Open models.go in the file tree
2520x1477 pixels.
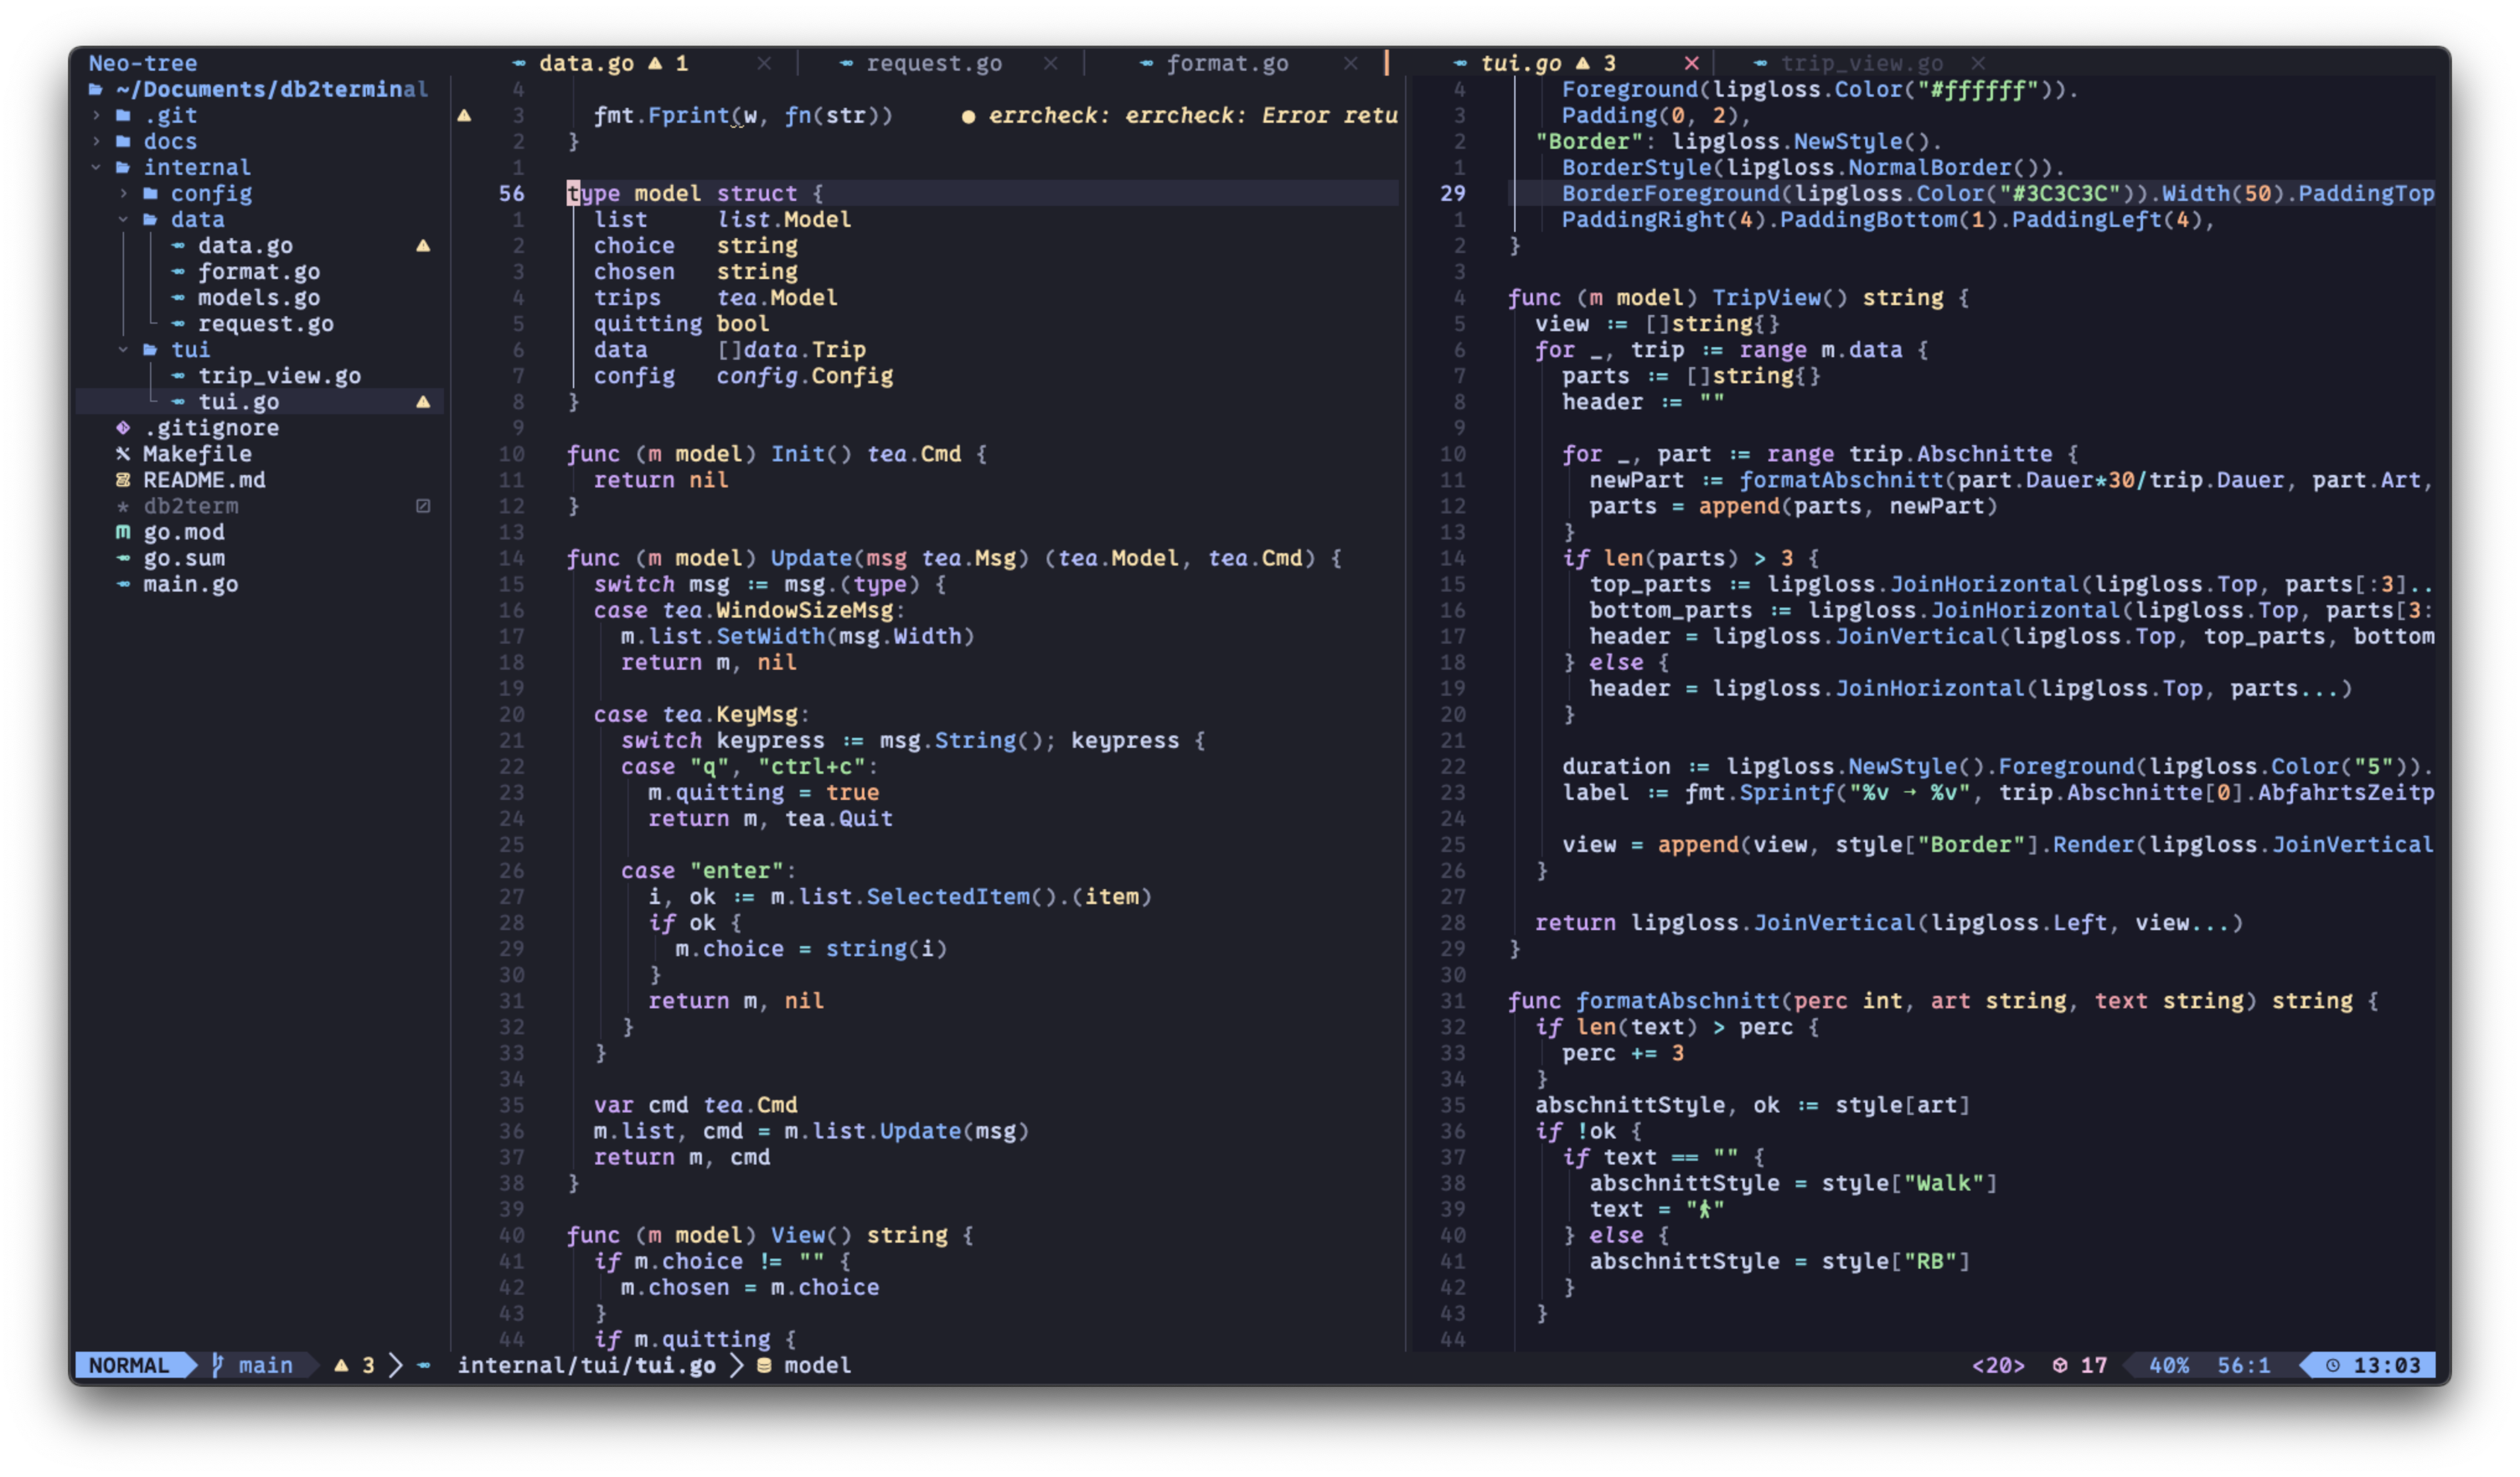(259, 298)
